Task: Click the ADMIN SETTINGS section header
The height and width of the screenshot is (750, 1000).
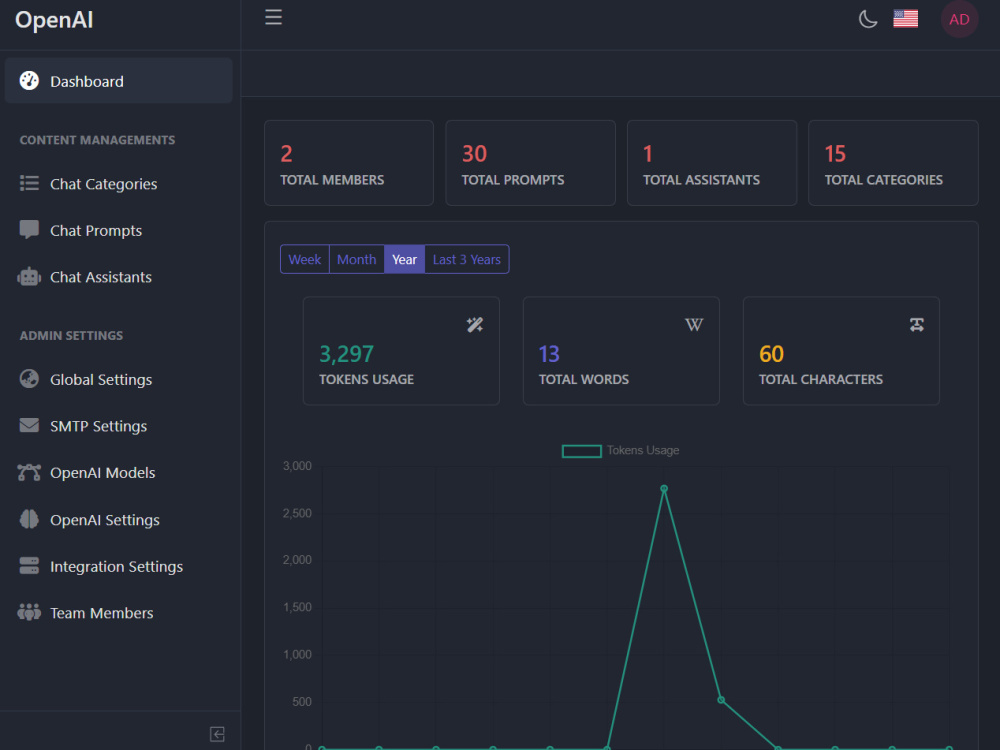Action: click(71, 335)
